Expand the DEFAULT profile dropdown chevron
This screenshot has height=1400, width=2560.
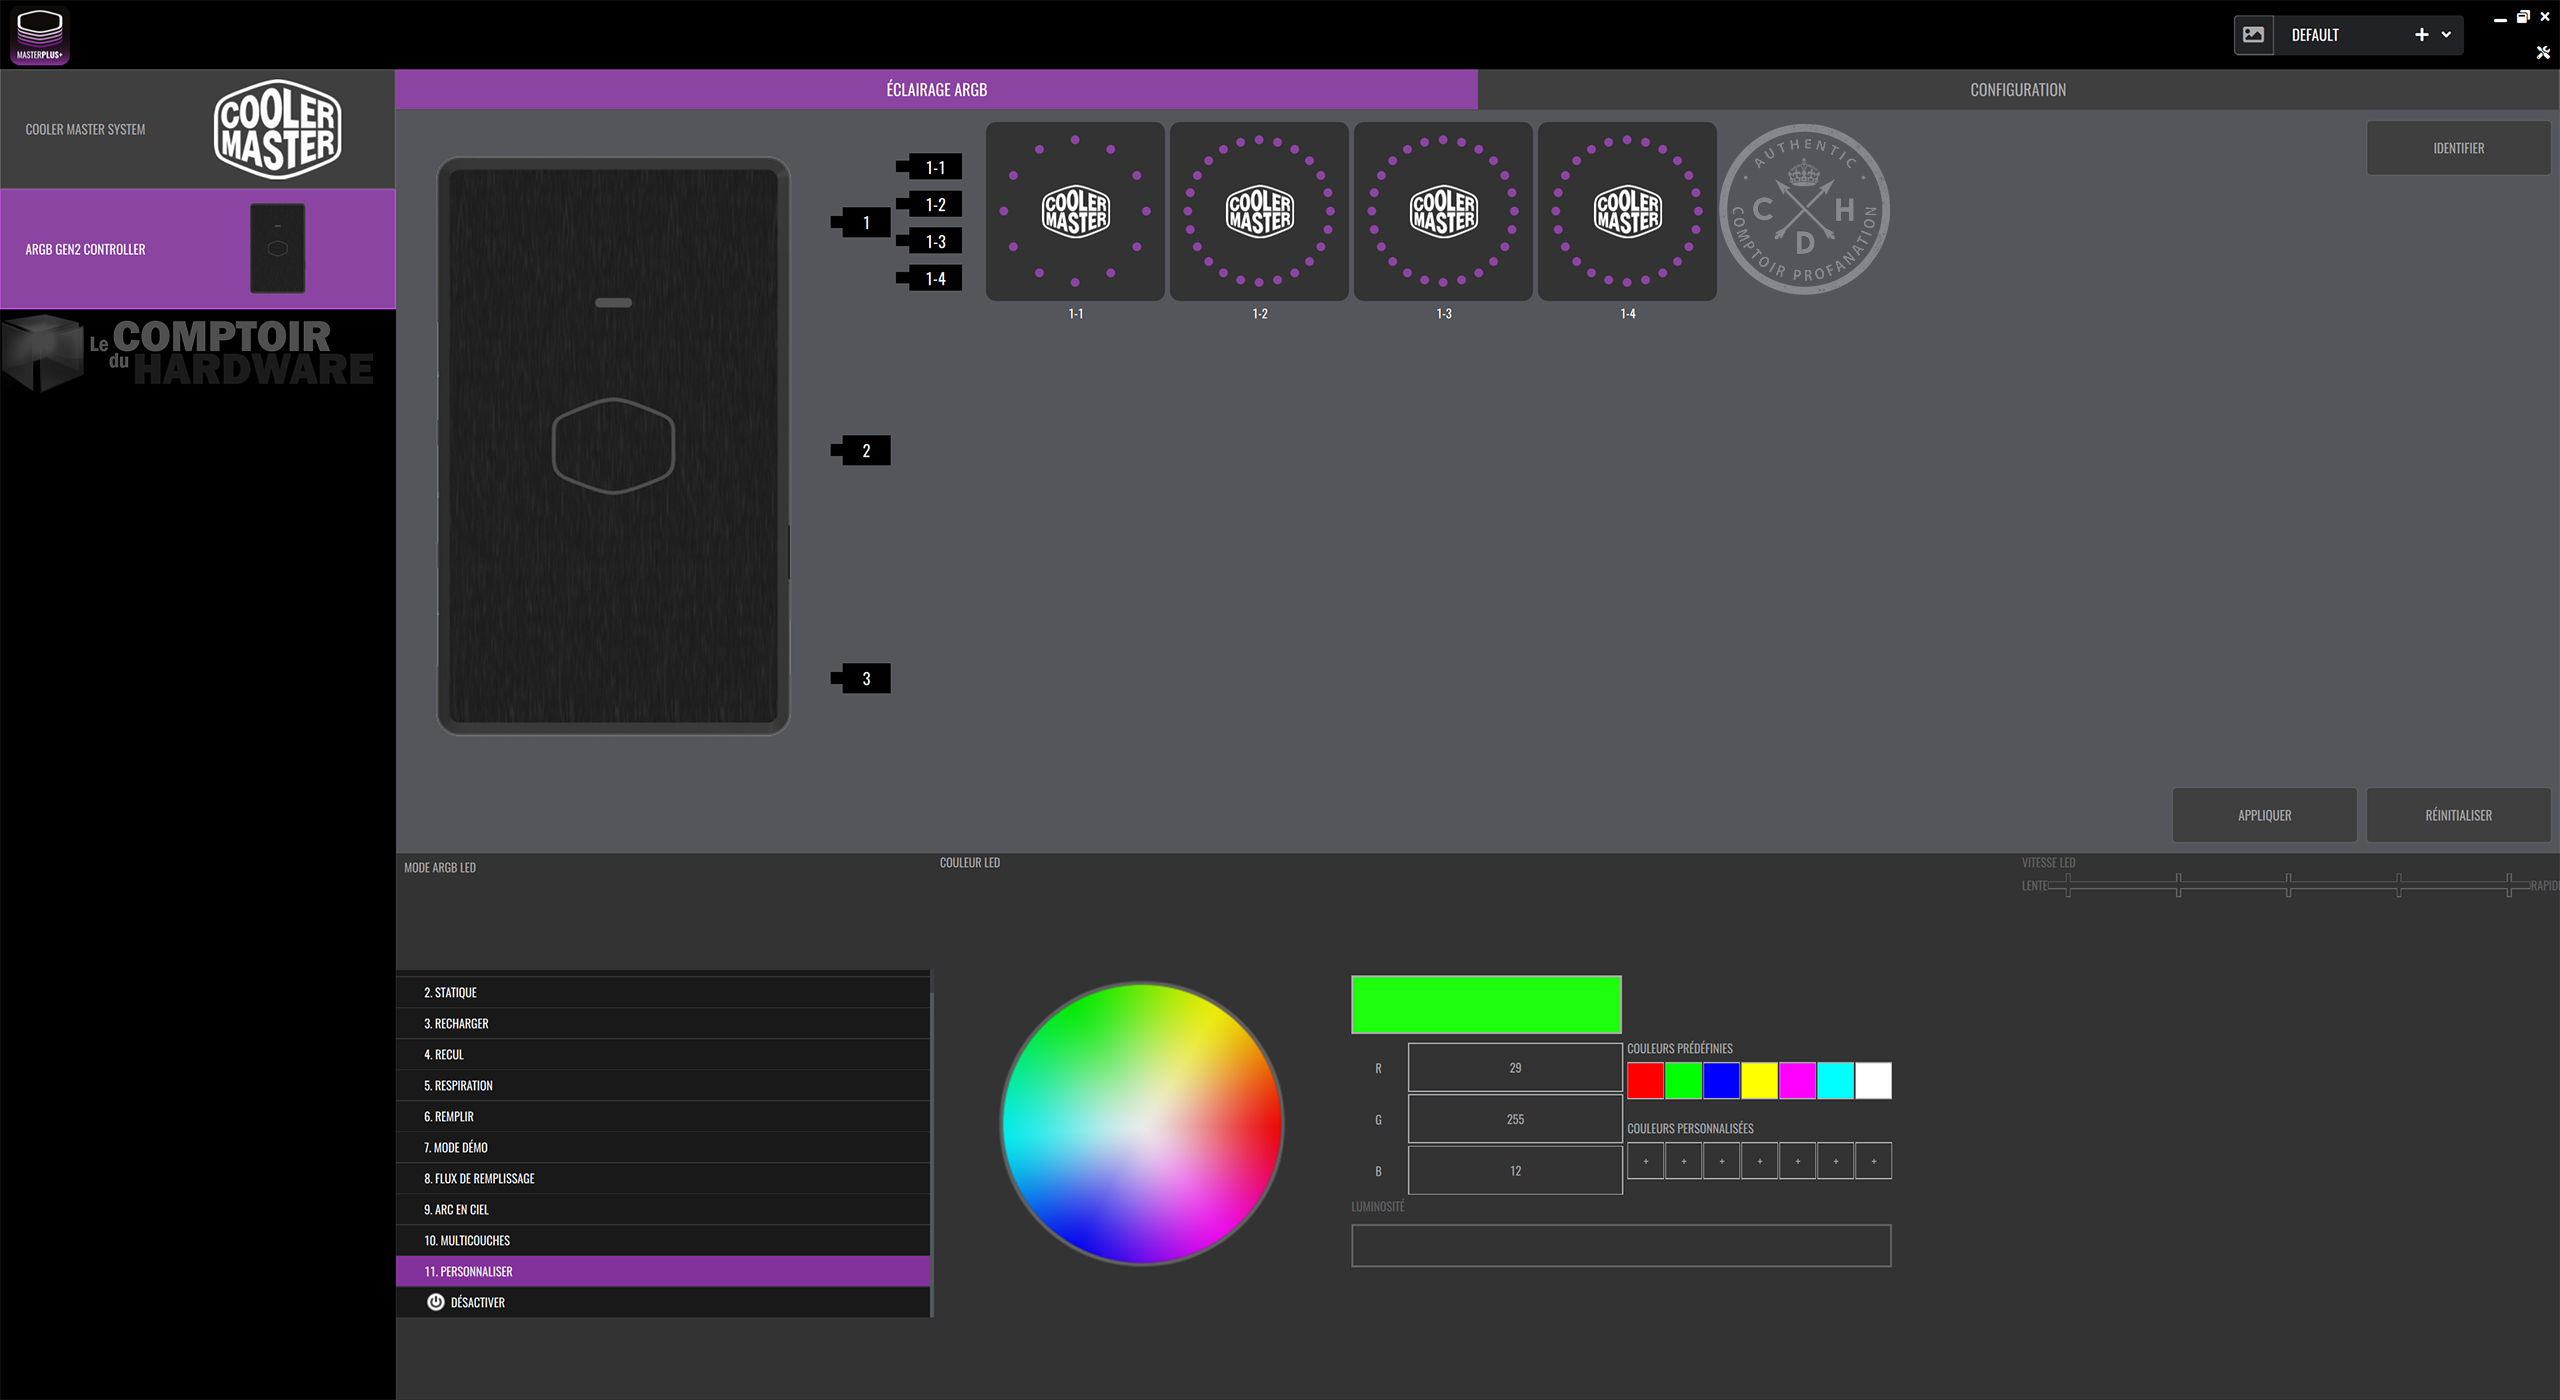[2446, 35]
